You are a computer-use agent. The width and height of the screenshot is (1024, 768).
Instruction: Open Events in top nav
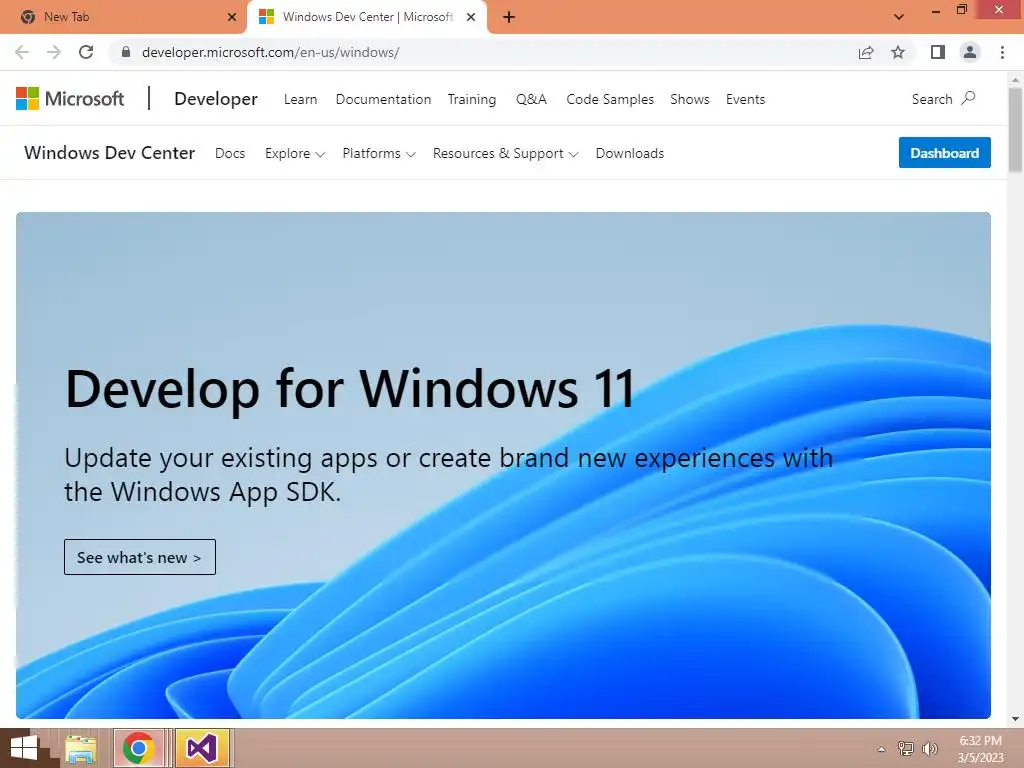[745, 99]
